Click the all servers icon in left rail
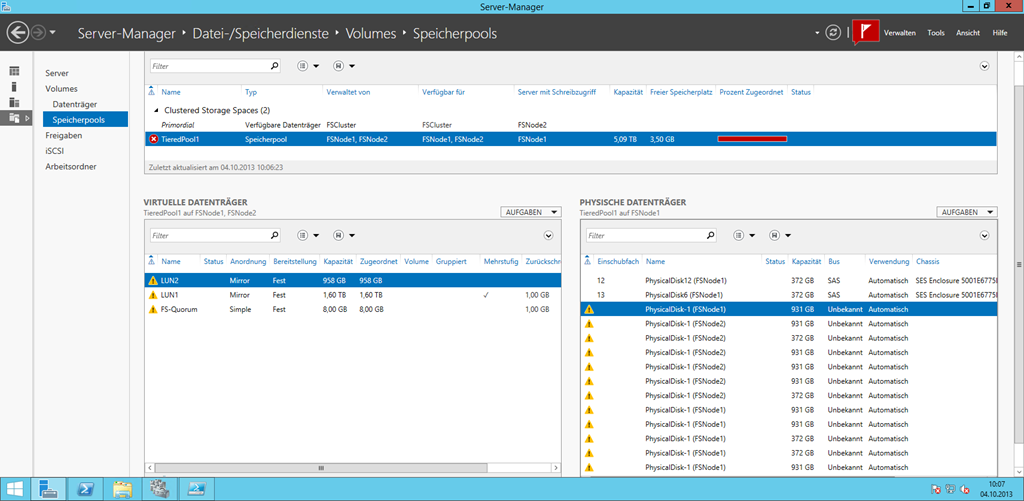The width and height of the screenshot is (1024, 501). click(14, 102)
